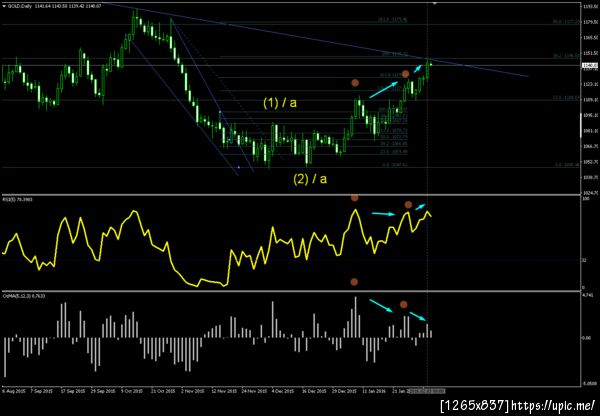Click the 1123.10 price axis label
The height and width of the screenshot is (416, 600).
[589, 84]
